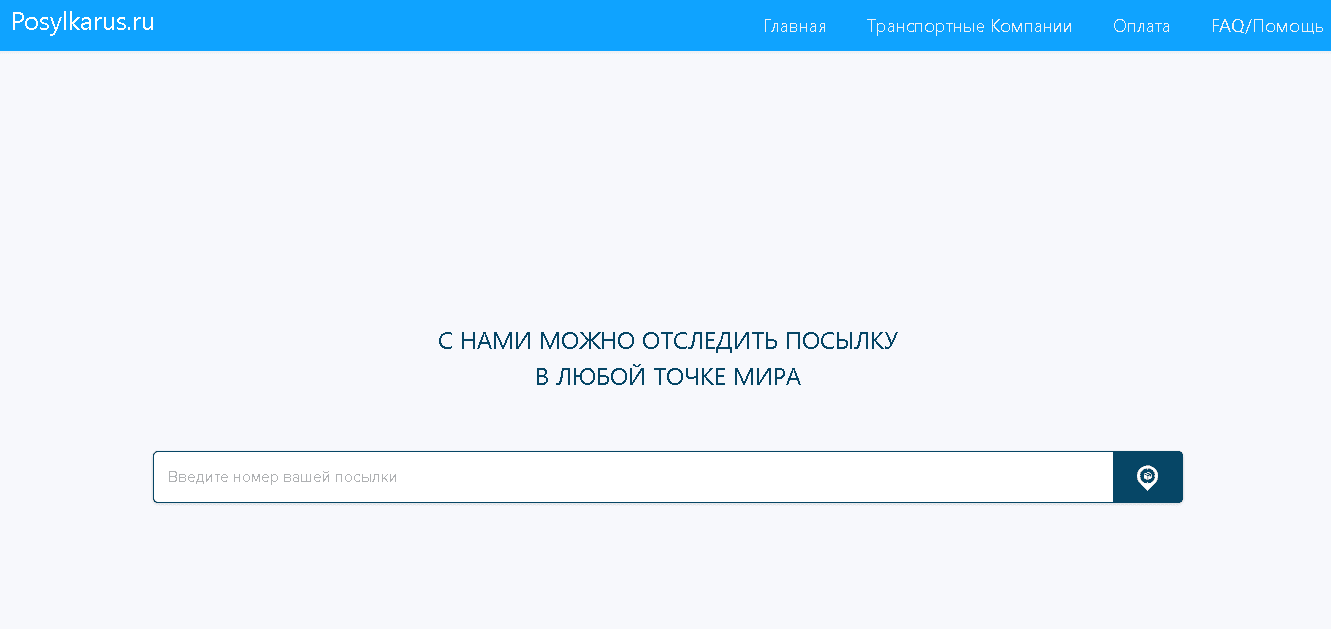Image resolution: width=1331 pixels, height=629 pixels.
Task: Open the Оплата menu item
Action: (1141, 26)
